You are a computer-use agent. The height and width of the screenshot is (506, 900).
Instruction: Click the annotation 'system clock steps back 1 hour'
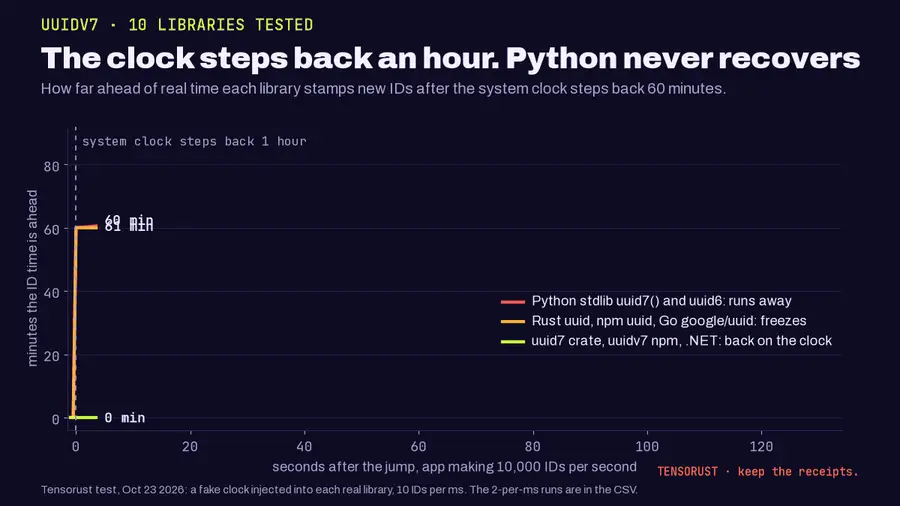tap(194, 141)
